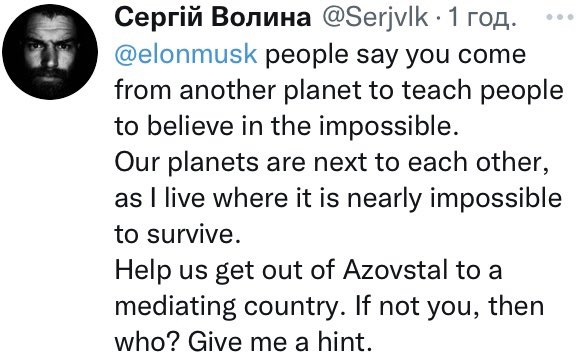Viewport: 588px width, 362px height.
Task: Open the @Serjvlk handle link
Action: point(375,17)
